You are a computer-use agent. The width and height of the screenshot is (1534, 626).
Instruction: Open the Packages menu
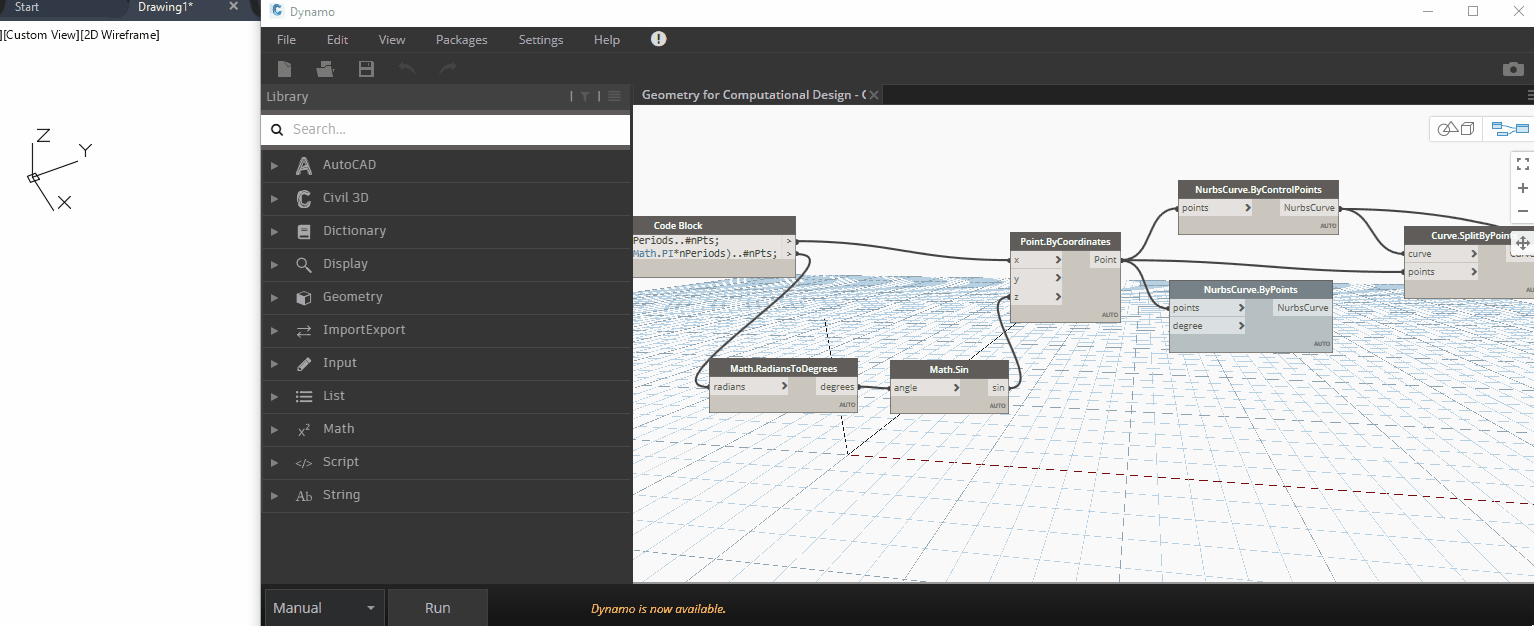[462, 40]
